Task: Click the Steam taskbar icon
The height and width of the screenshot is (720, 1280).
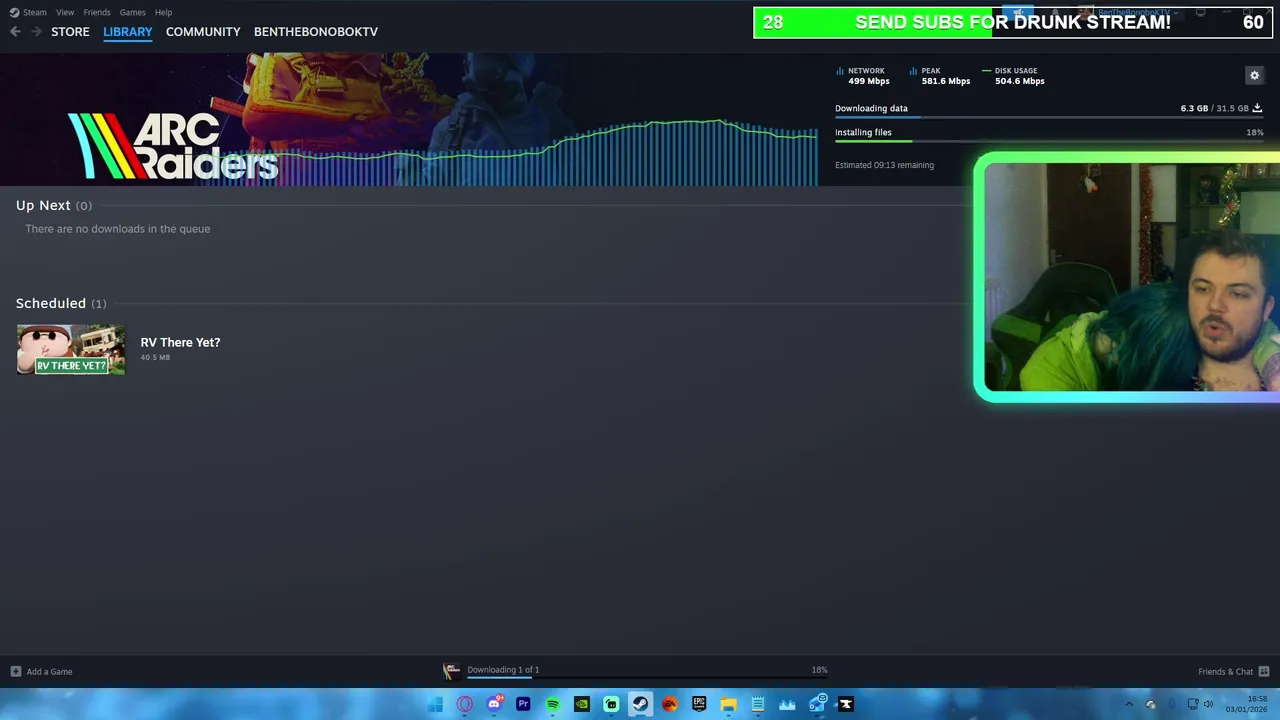Action: click(x=640, y=704)
